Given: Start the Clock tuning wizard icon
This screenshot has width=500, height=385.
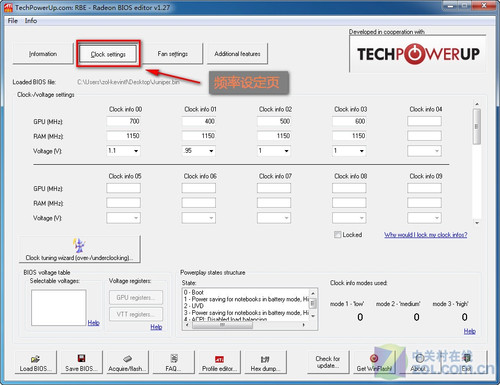Looking at the screenshot, I should tap(79, 246).
